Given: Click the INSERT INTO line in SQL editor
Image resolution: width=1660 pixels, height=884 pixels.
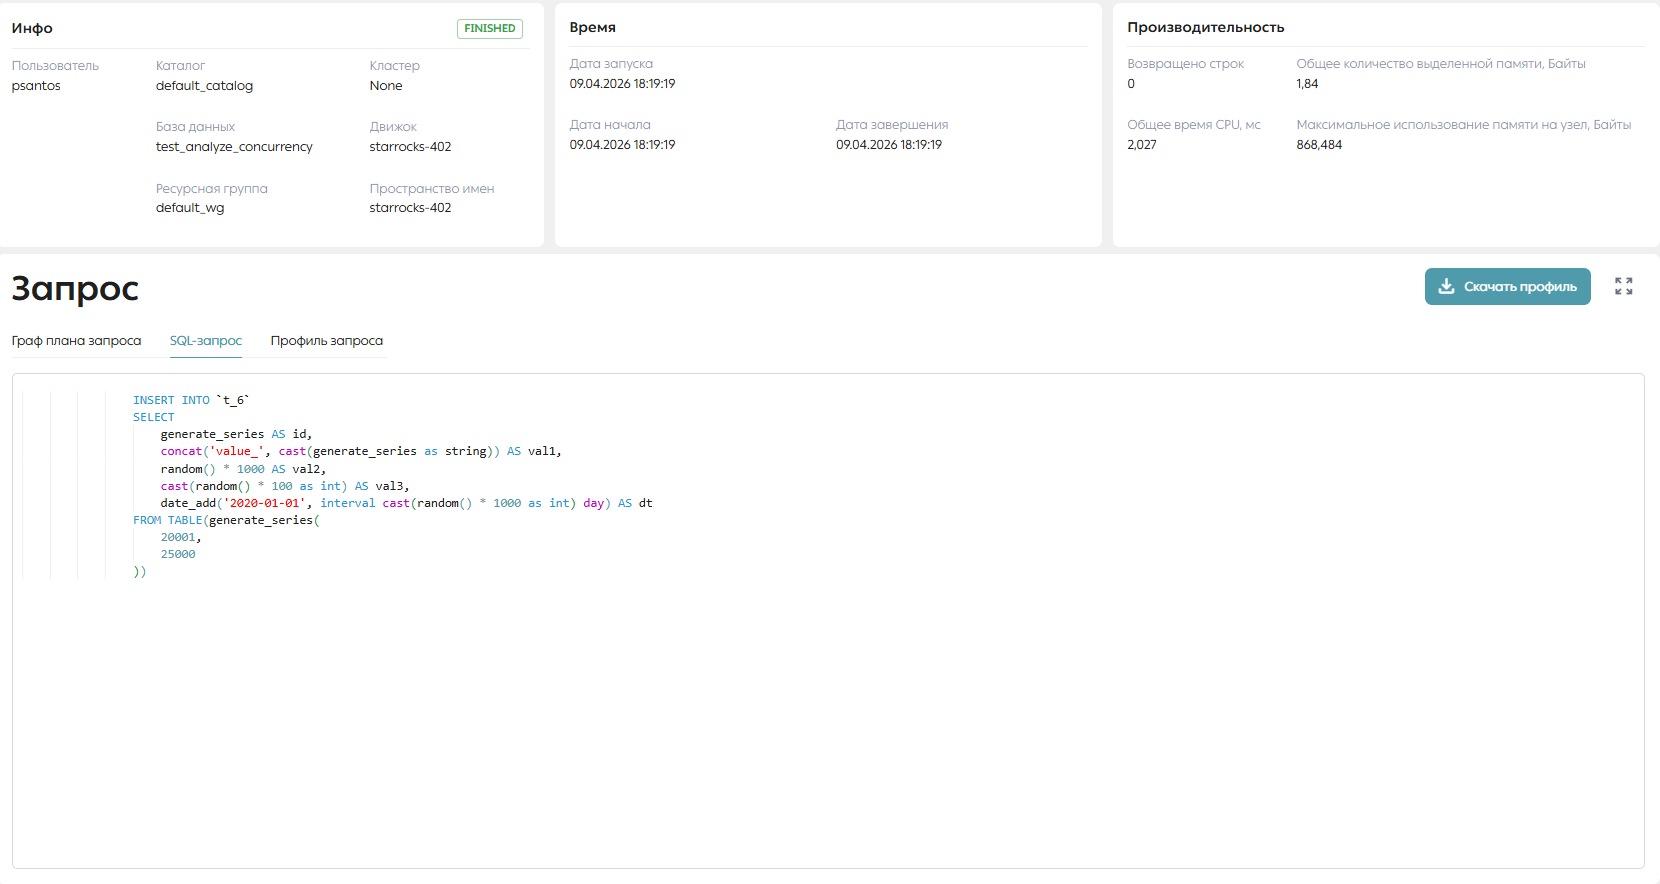Looking at the screenshot, I should (x=191, y=400).
